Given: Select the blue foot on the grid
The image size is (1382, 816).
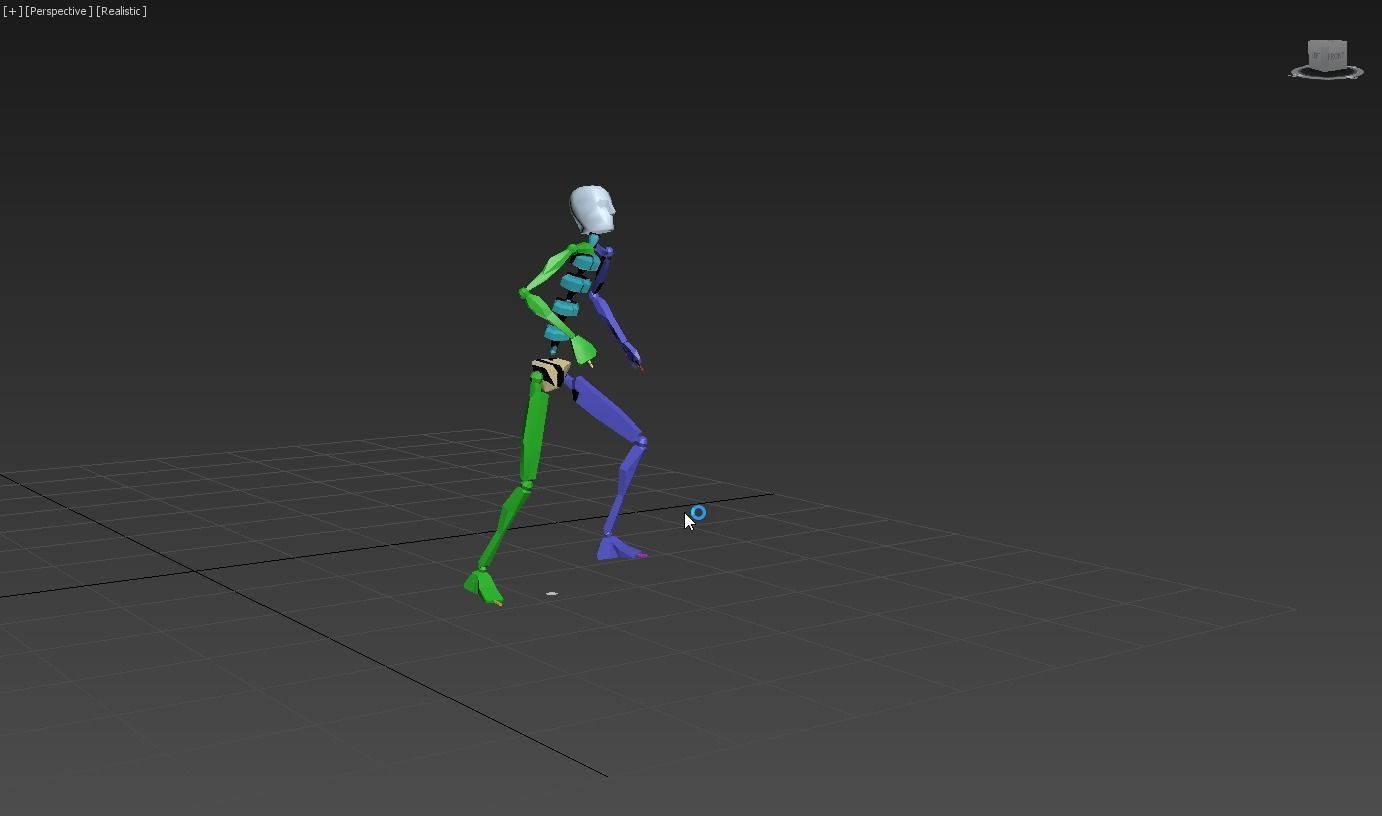Looking at the screenshot, I should (x=619, y=548).
